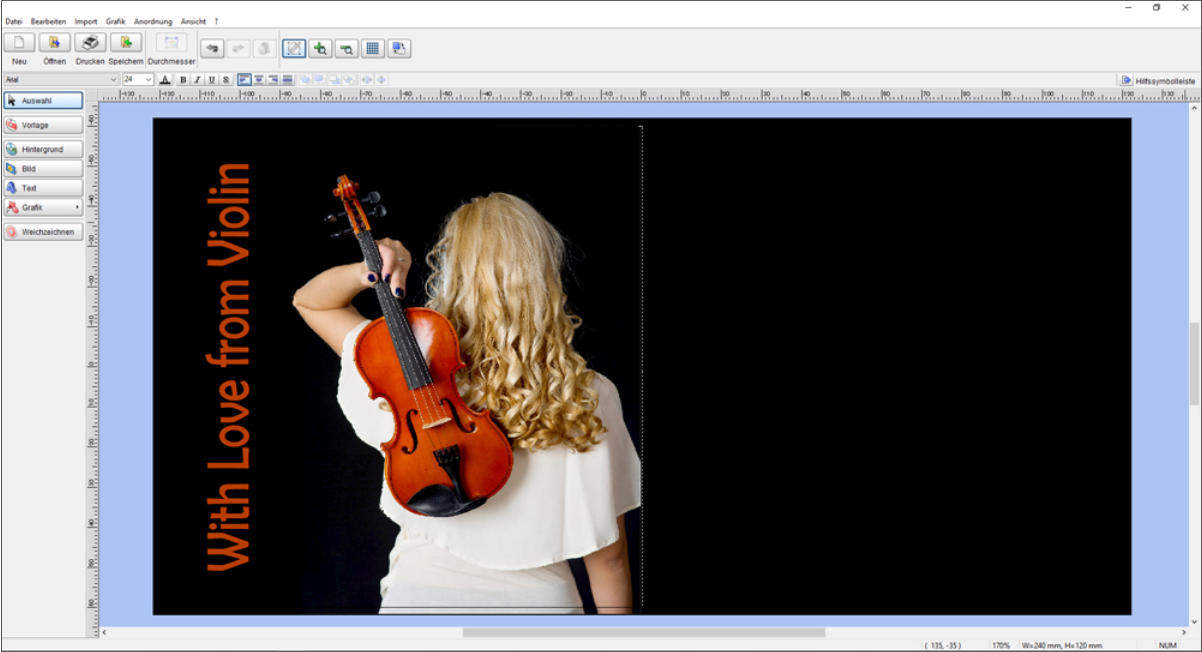
Task: Toggle the grid display icon
Action: tap(372, 48)
